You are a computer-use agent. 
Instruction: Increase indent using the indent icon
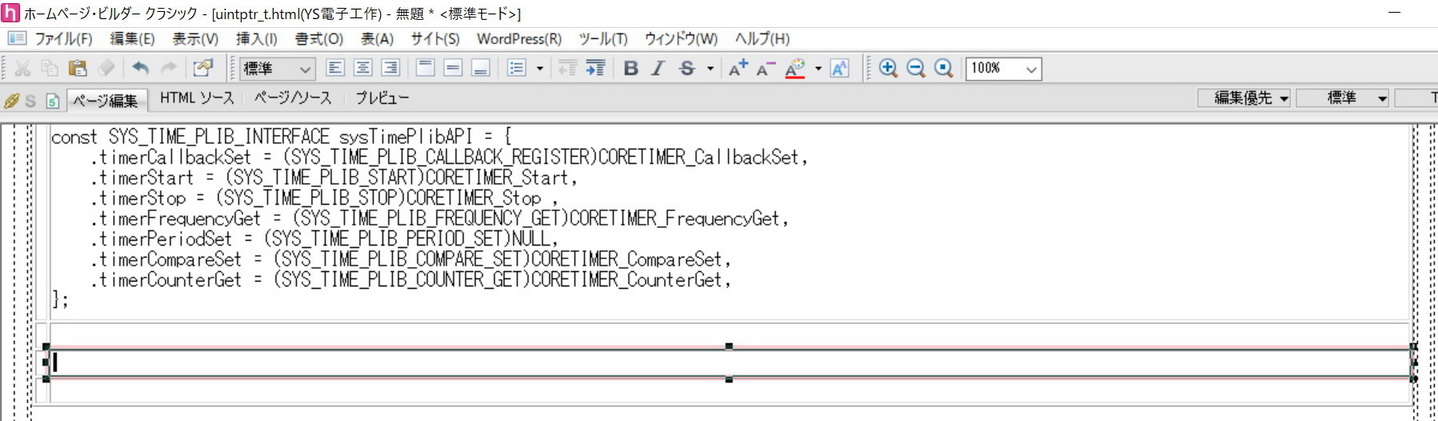point(595,69)
